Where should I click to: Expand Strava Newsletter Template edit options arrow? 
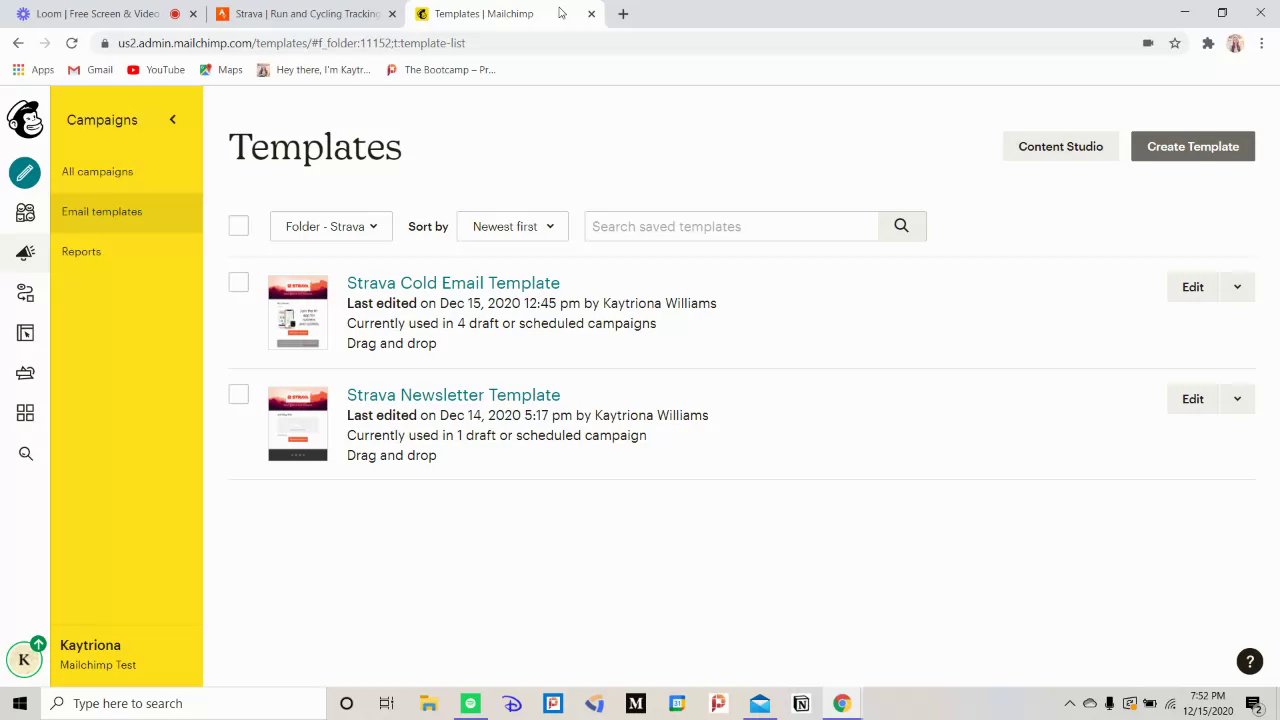coord(1237,399)
